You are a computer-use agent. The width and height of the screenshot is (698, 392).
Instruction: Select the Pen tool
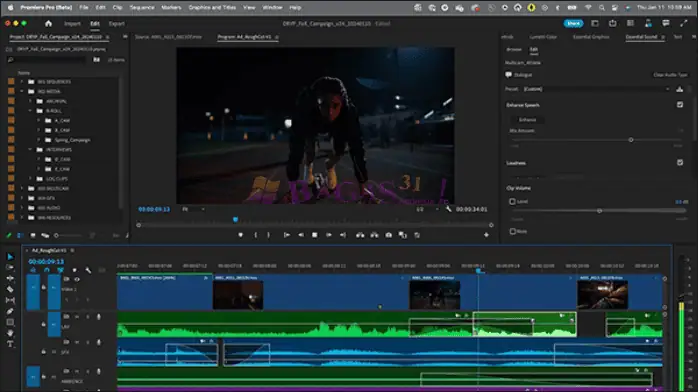(10, 311)
